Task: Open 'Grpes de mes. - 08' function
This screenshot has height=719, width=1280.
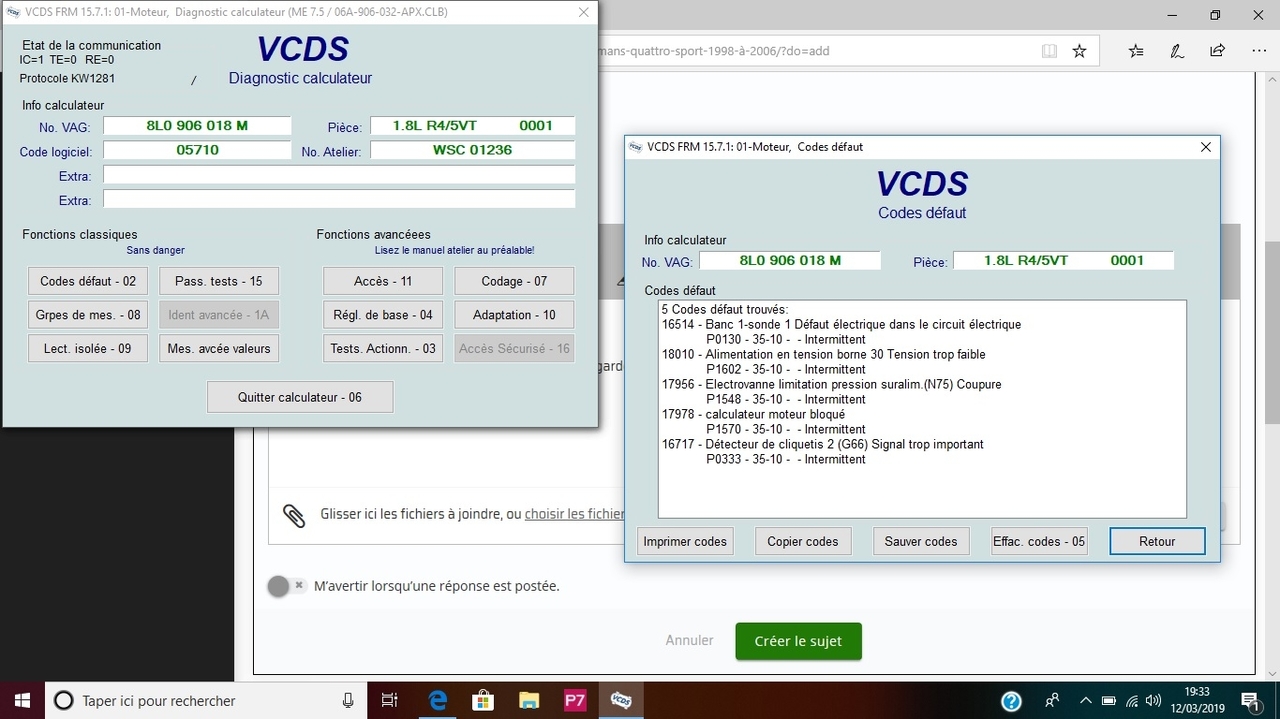Action: tap(88, 315)
